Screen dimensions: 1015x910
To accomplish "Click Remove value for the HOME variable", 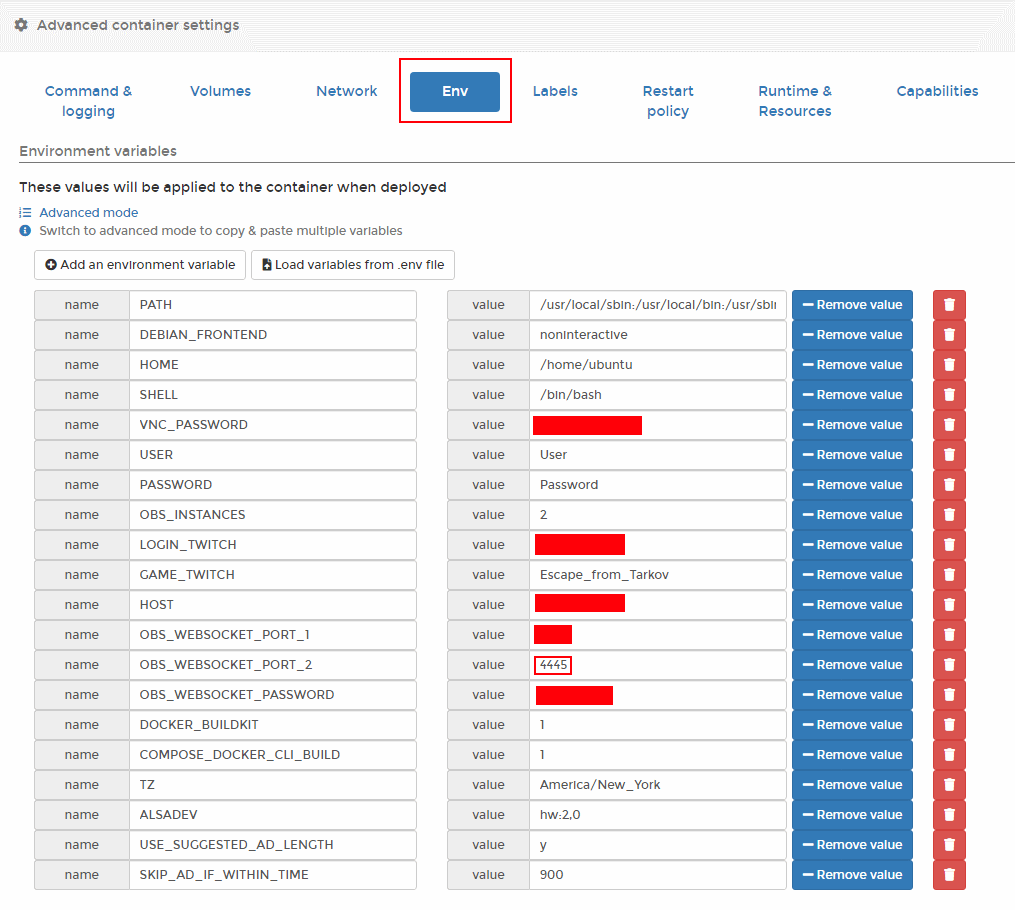I will pyautogui.click(x=852, y=365).
